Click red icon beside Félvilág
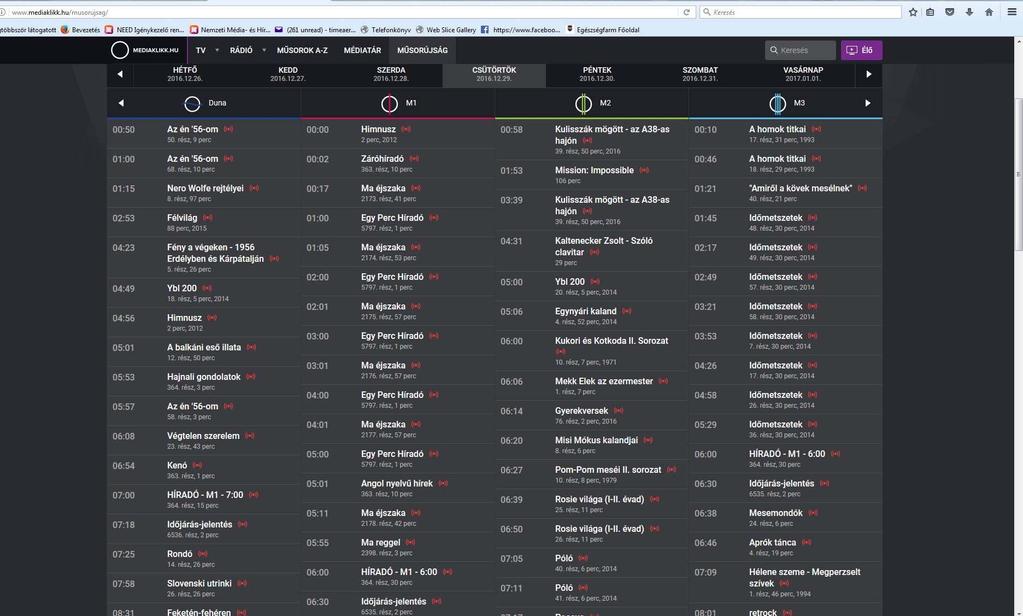The width and height of the screenshot is (1023, 616). click(207, 218)
